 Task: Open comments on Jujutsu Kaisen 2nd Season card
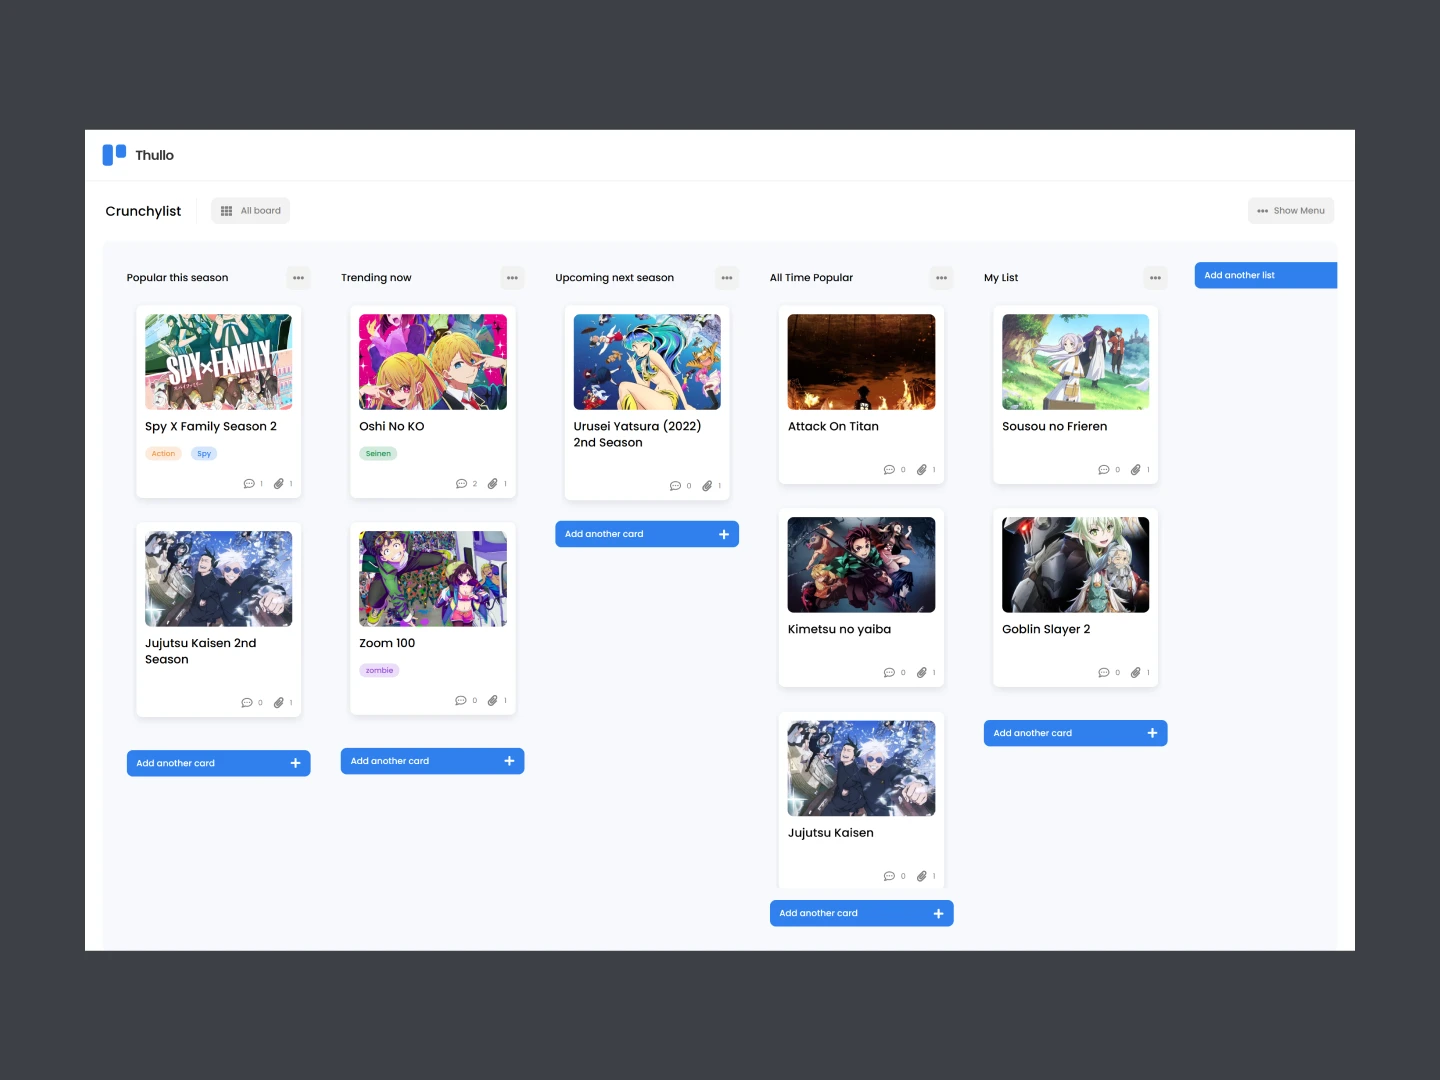click(x=247, y=703)
